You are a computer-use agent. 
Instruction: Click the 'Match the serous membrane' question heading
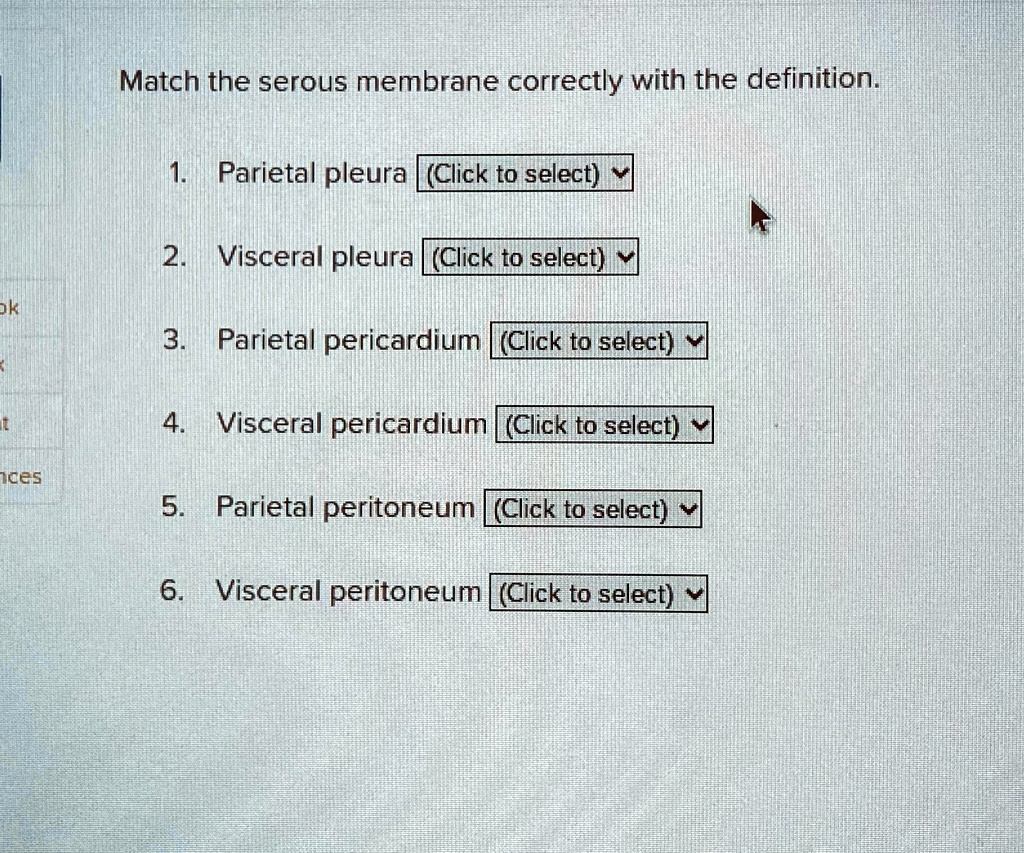point(499,79)
